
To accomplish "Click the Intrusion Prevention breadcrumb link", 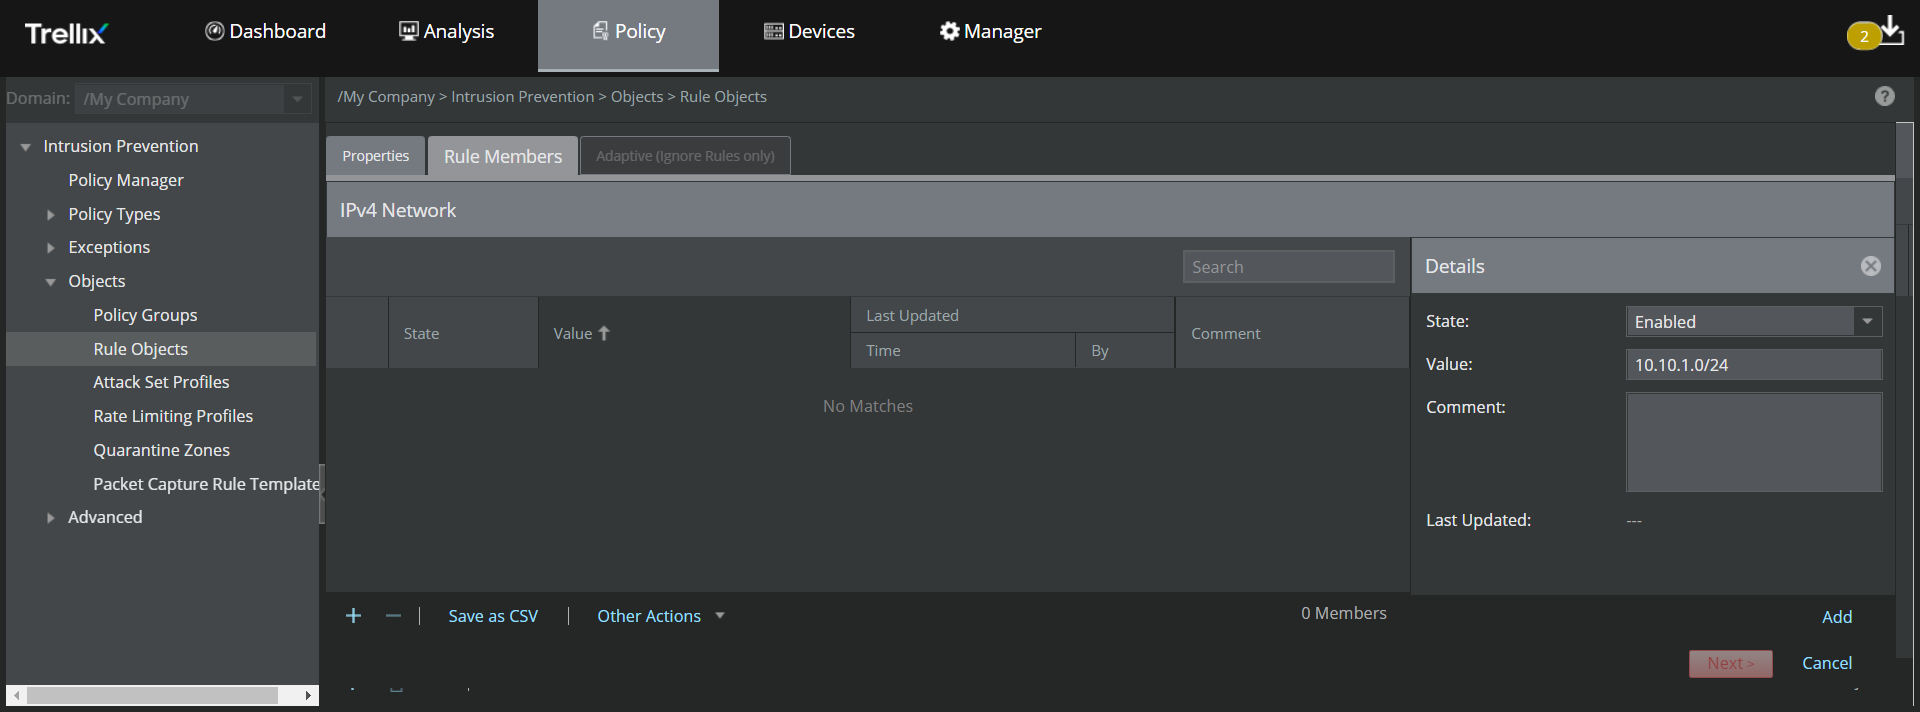I will tap(522, 97).
